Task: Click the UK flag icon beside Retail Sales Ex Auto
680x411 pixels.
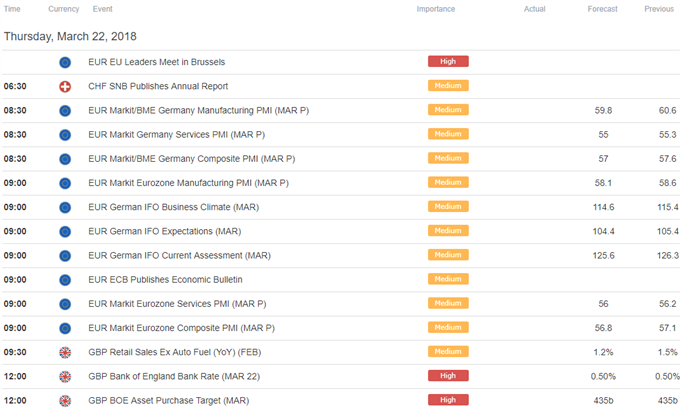Action: pos(65,352)
